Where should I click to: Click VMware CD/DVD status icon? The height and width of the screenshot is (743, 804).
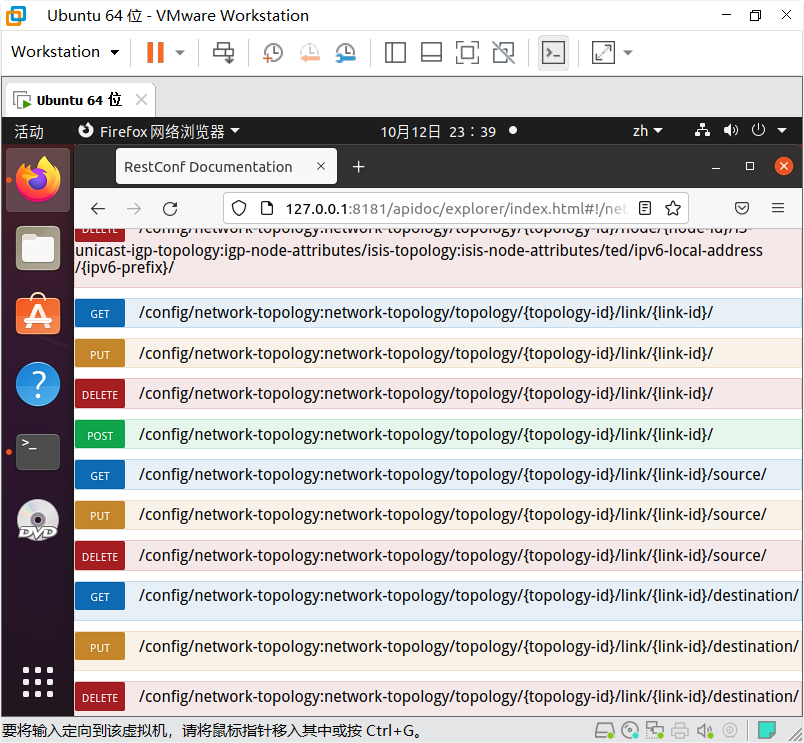click(630, 730)
